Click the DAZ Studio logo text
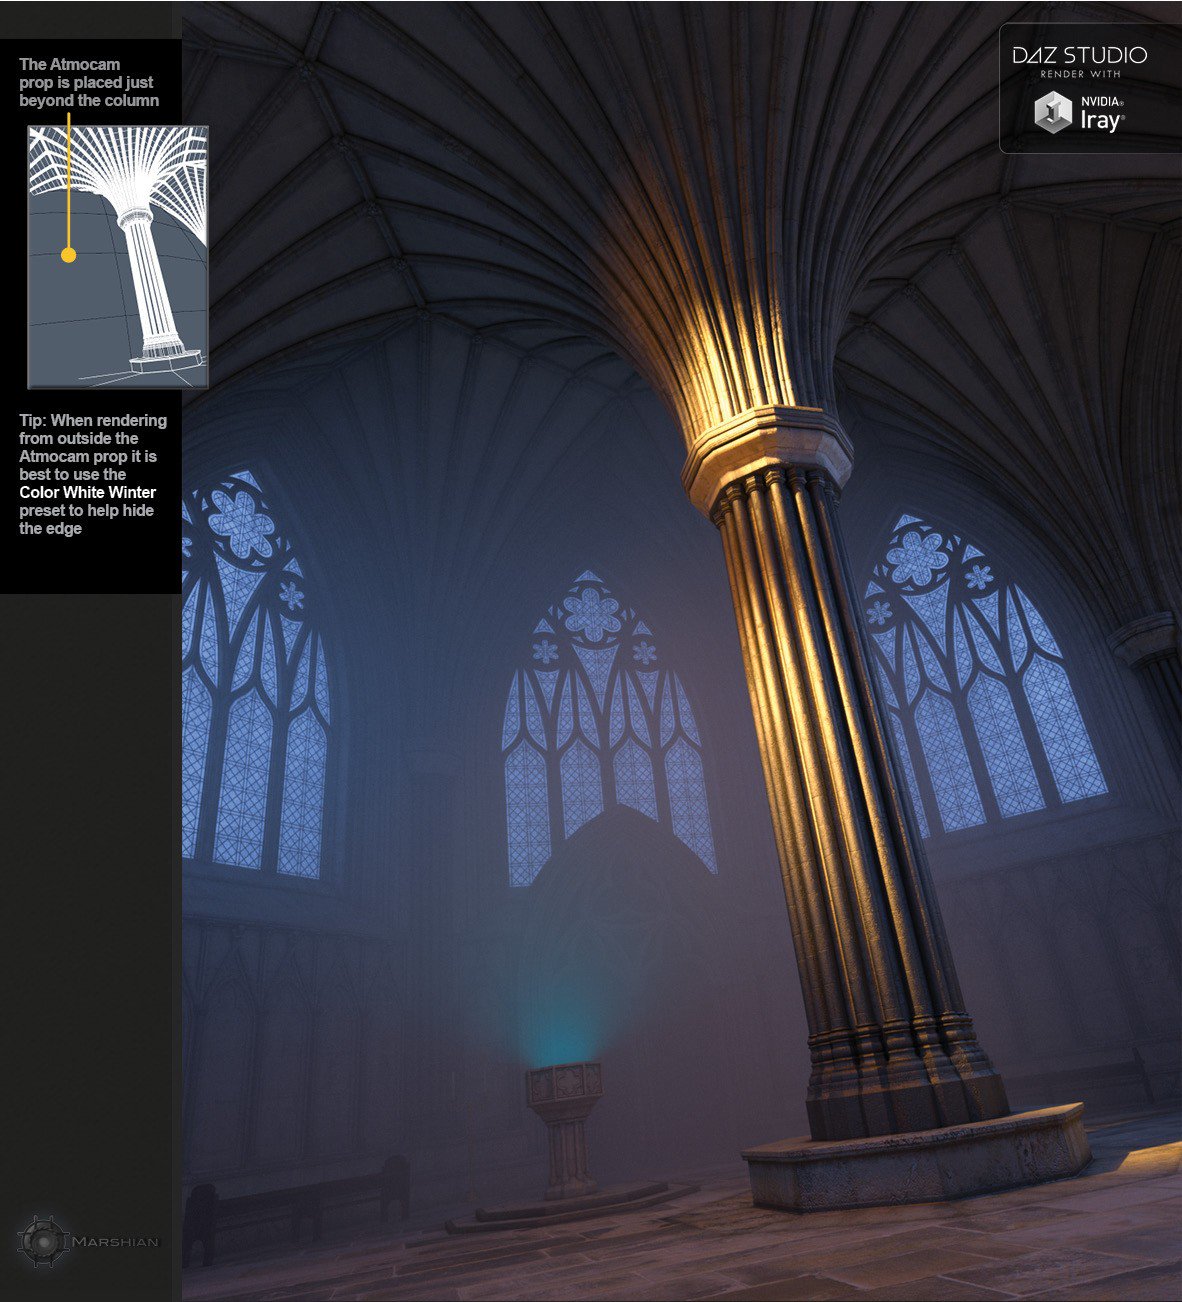Image resolution: width=1182 pixels, height=1302 pixels. [x=1079, y=55]
